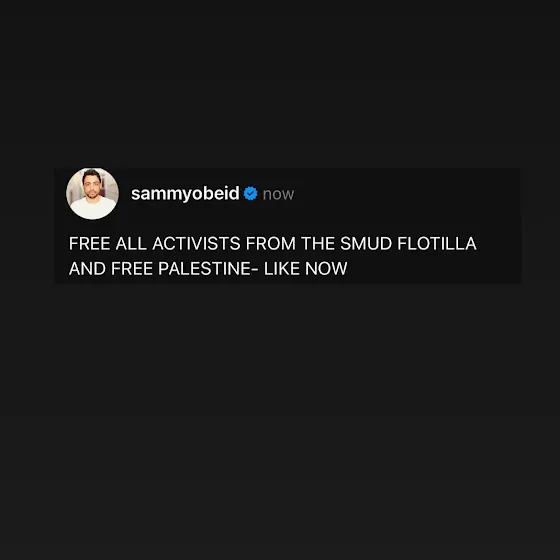The width and height of the screenshot is (560, 560).
Task: Click the white shirt in the avatar photo
Action: point(93,208)
